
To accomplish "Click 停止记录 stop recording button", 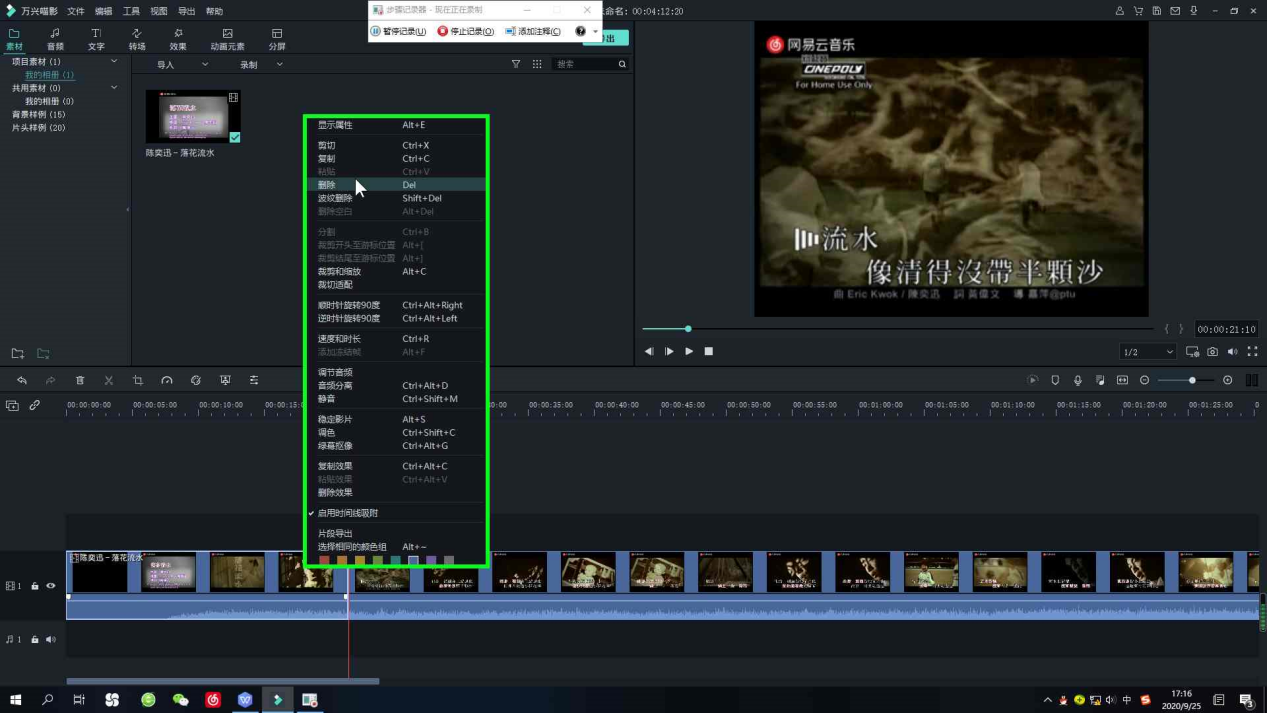I will (x=465, y=31).
